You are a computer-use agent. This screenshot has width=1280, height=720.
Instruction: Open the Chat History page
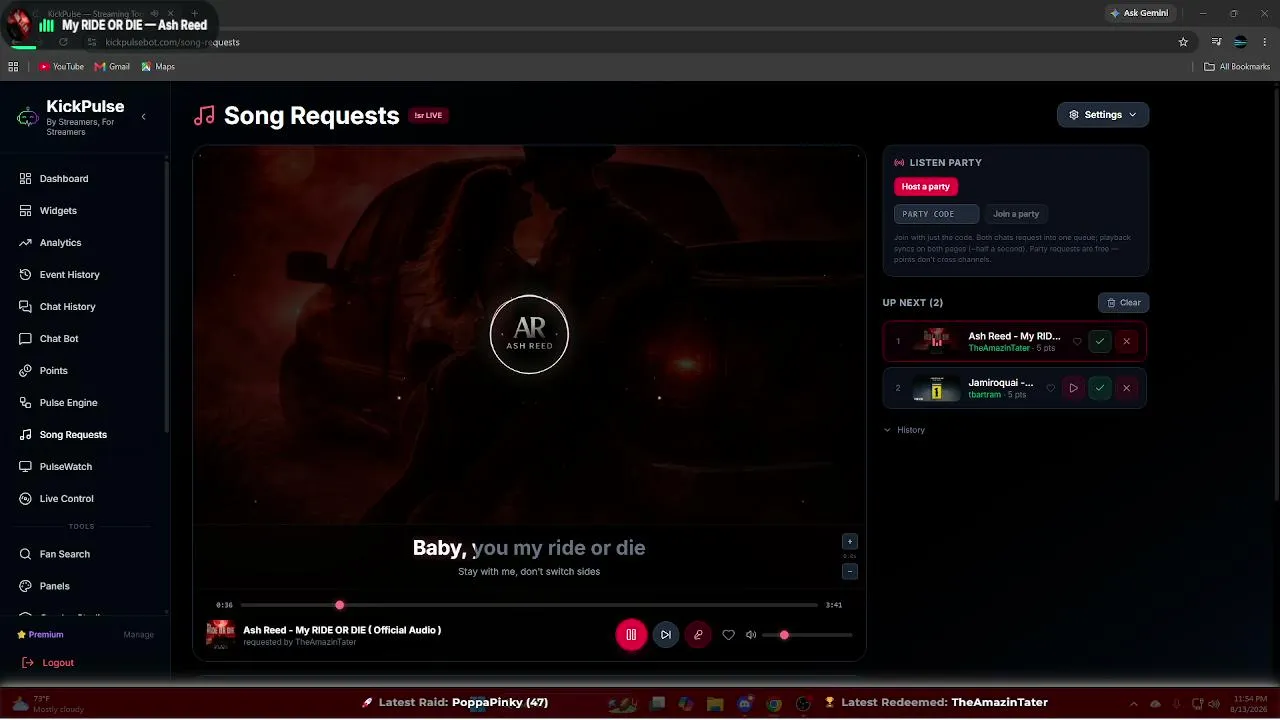[67, 307]
